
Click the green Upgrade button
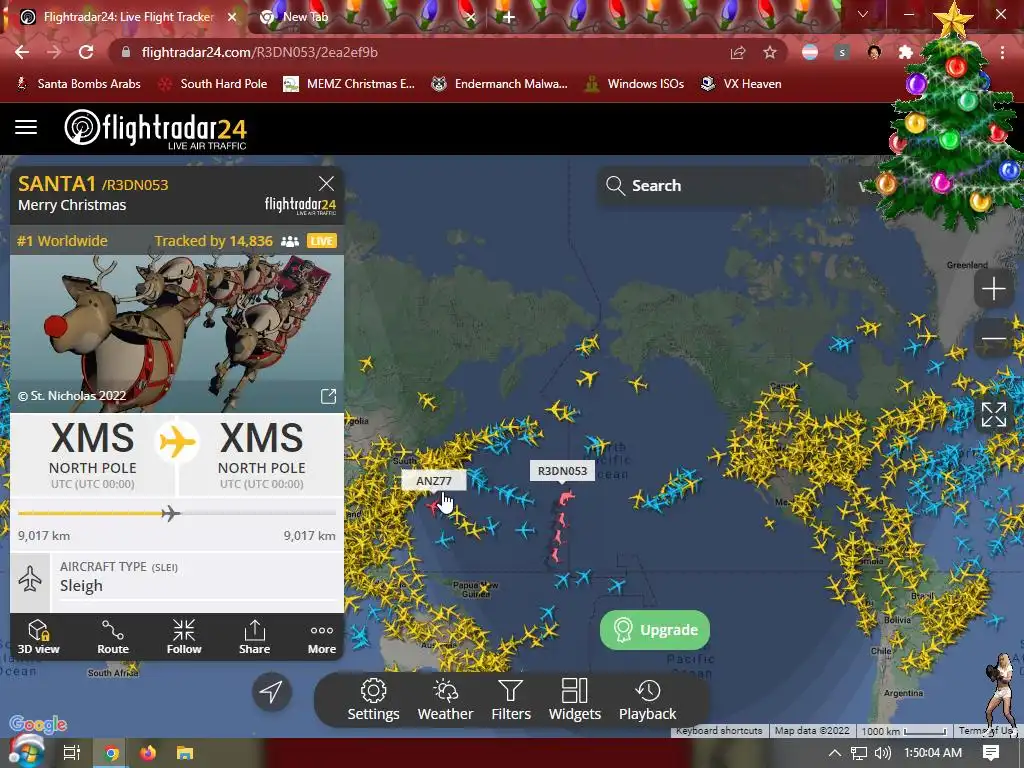(654, 630)
